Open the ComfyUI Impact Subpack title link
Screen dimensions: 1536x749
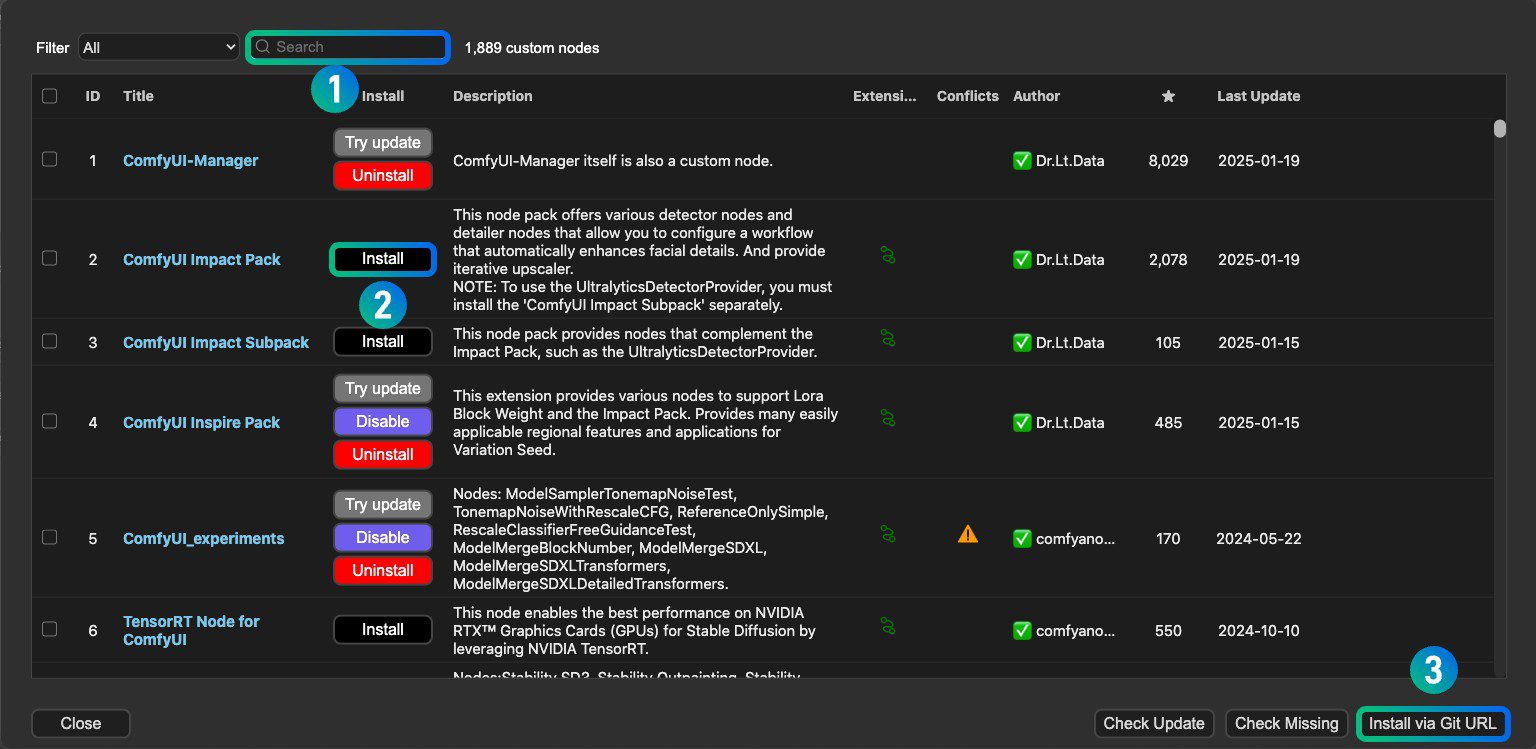click(x=216, y=342)
